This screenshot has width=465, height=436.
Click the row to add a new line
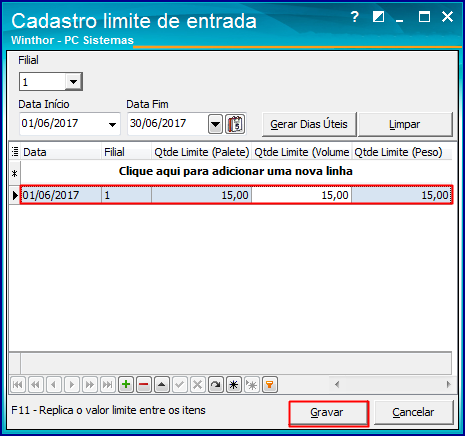[x=236, y=171]
